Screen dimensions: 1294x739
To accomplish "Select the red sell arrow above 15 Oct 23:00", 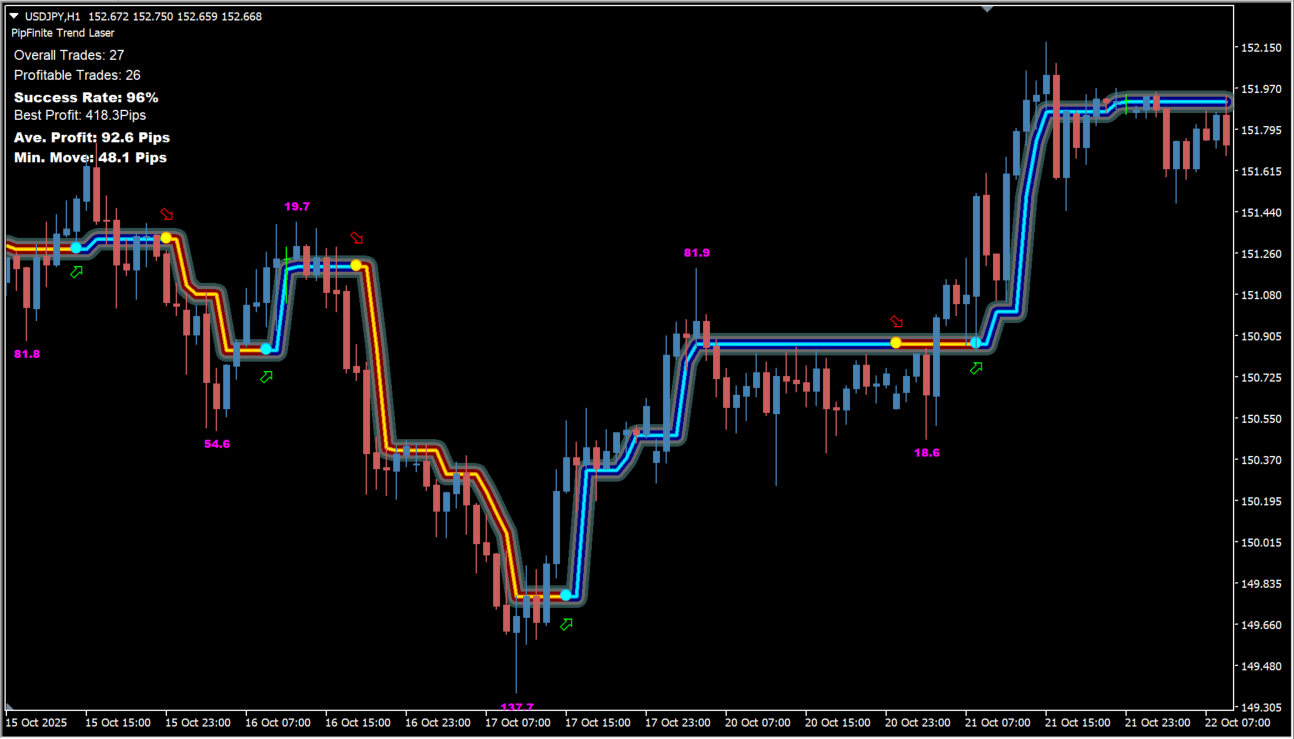I will (167, 213).
